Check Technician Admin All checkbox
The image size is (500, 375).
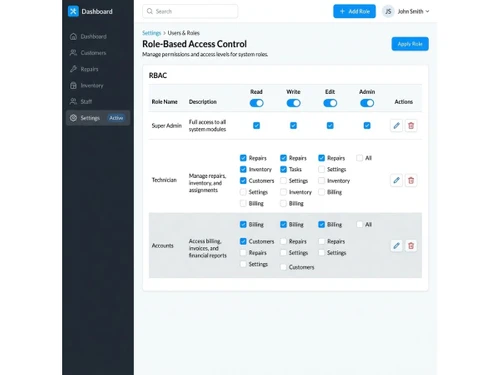pyautogui.click(x=359, y=158)
